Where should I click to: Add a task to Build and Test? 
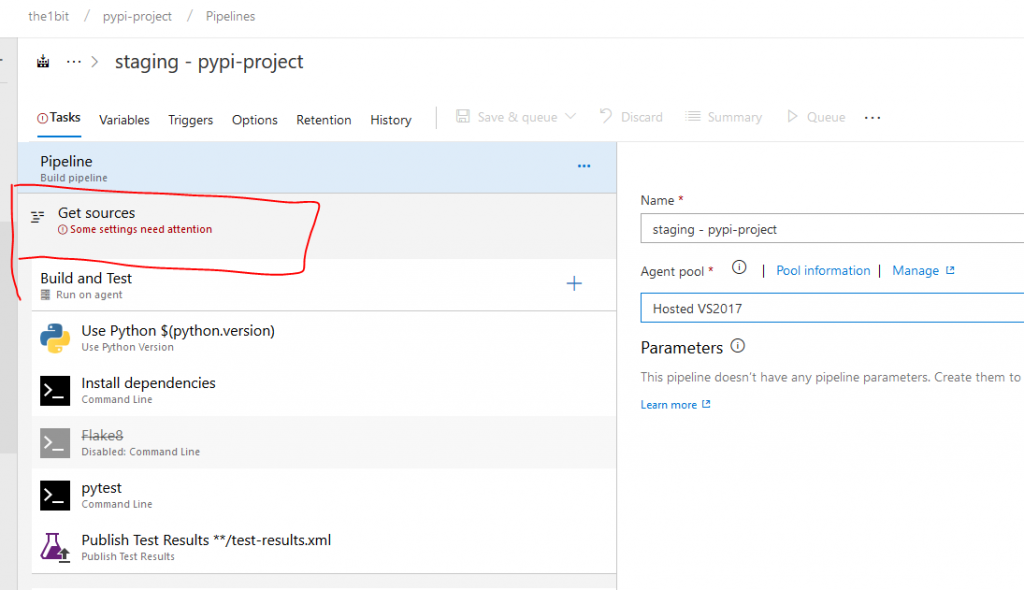574,283
